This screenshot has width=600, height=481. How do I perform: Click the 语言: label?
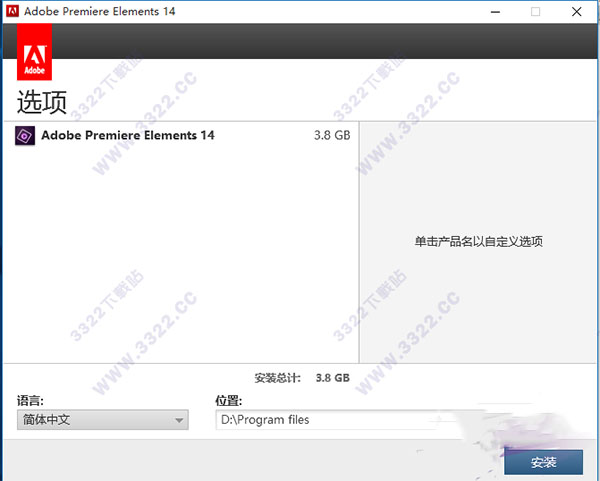point(30,401)
